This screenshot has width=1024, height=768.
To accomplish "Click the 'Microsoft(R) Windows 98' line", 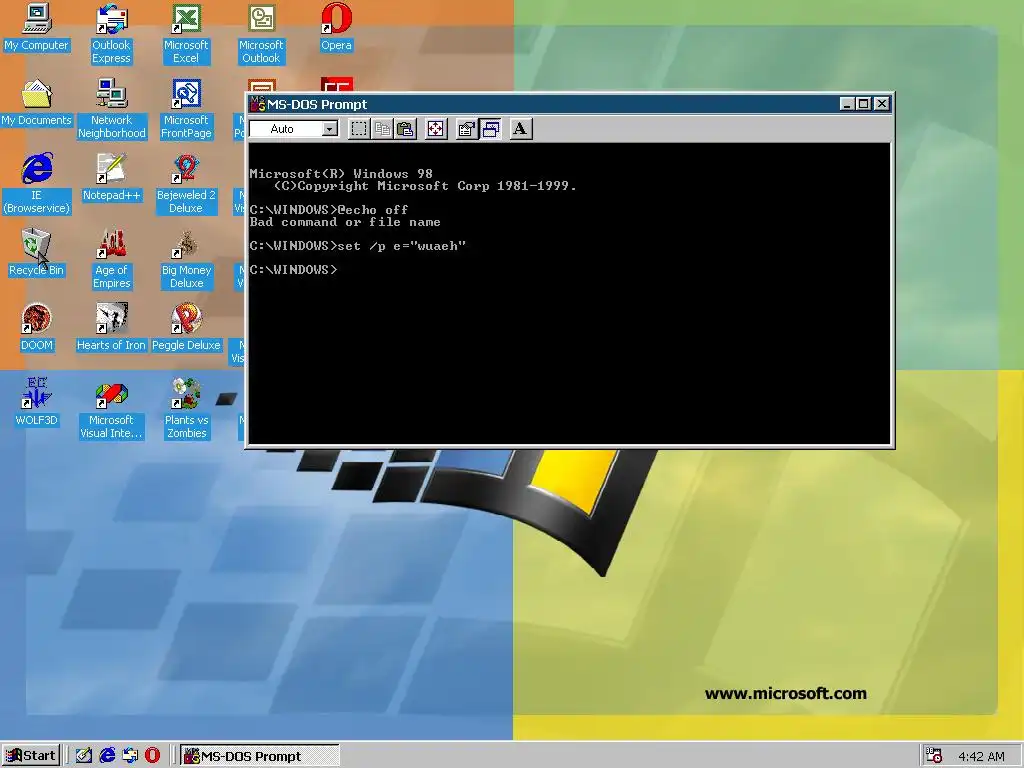I will 341,174.
